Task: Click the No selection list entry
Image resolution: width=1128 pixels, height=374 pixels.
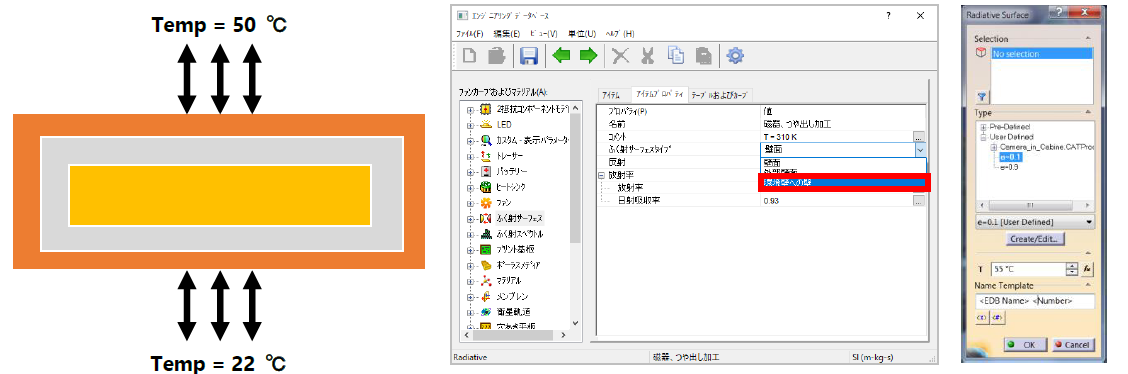Action: (1042, 53)
